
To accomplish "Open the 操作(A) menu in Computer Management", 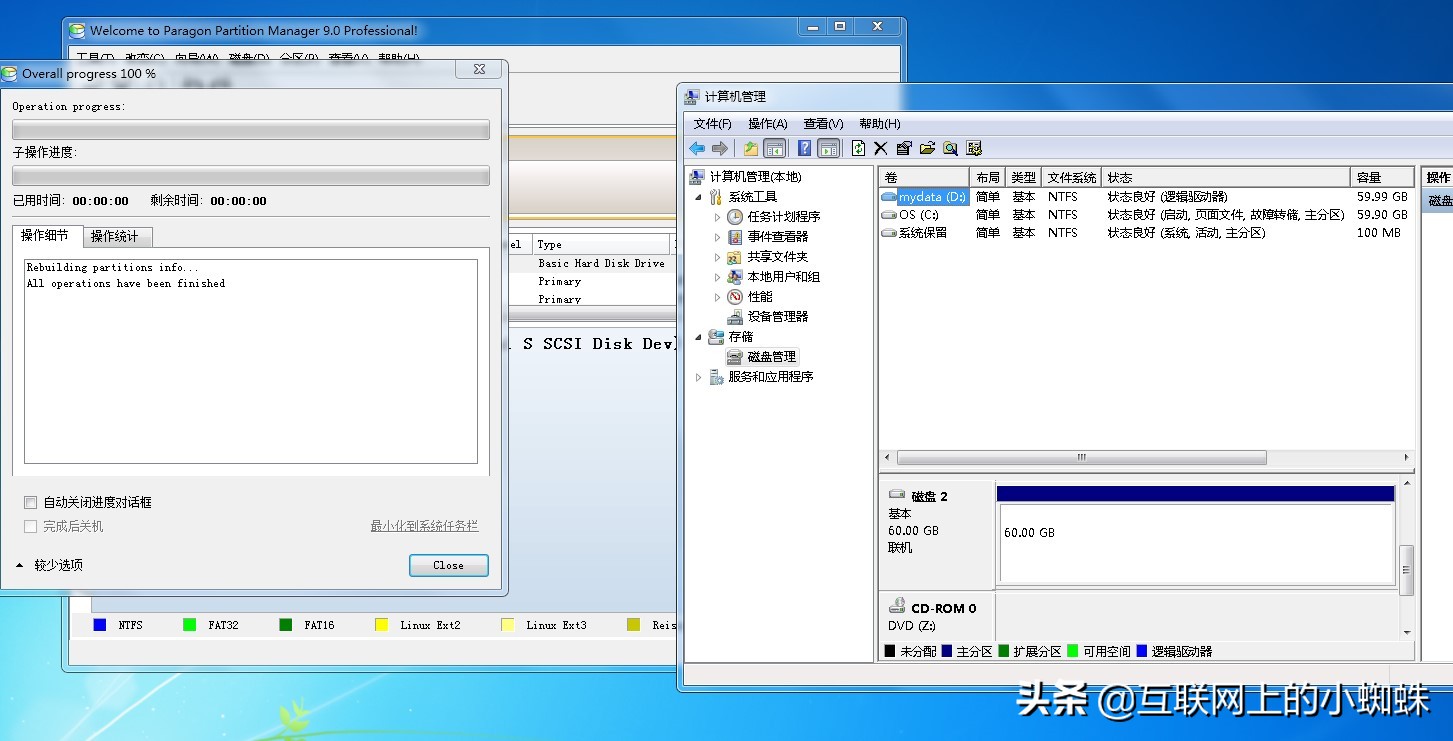I will click(x=768, y=123).
